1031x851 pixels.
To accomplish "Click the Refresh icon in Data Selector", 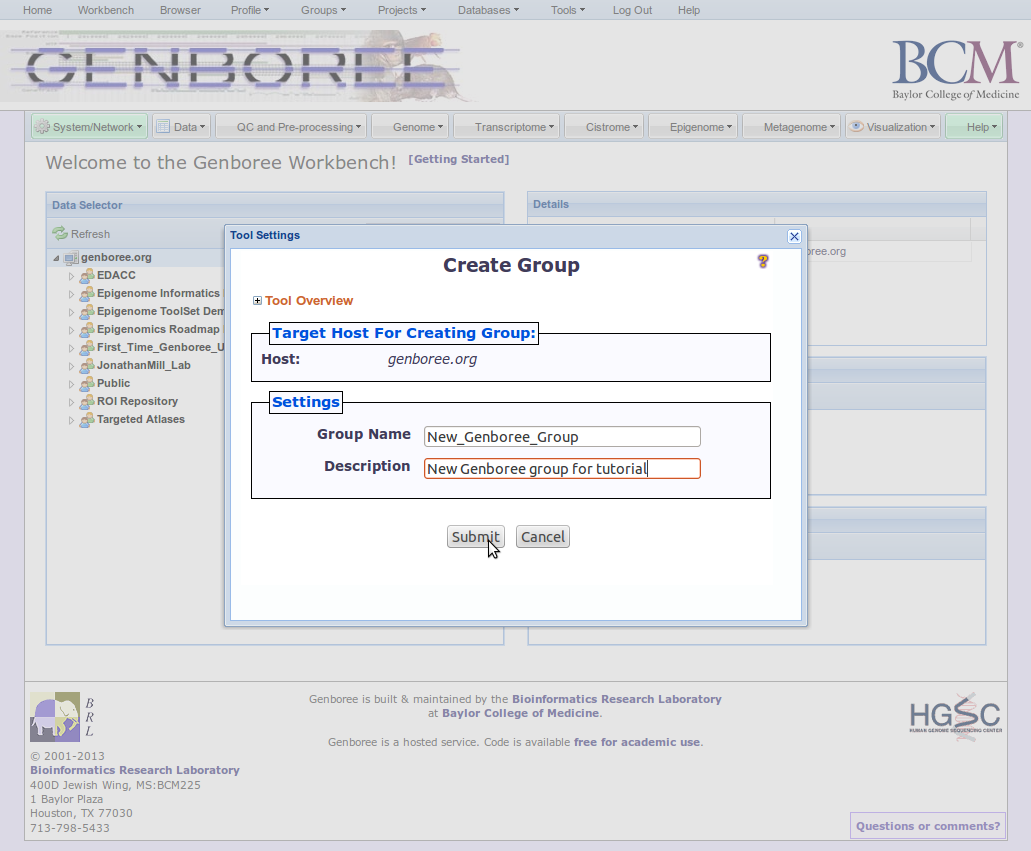I will click(x=60, y=234).
